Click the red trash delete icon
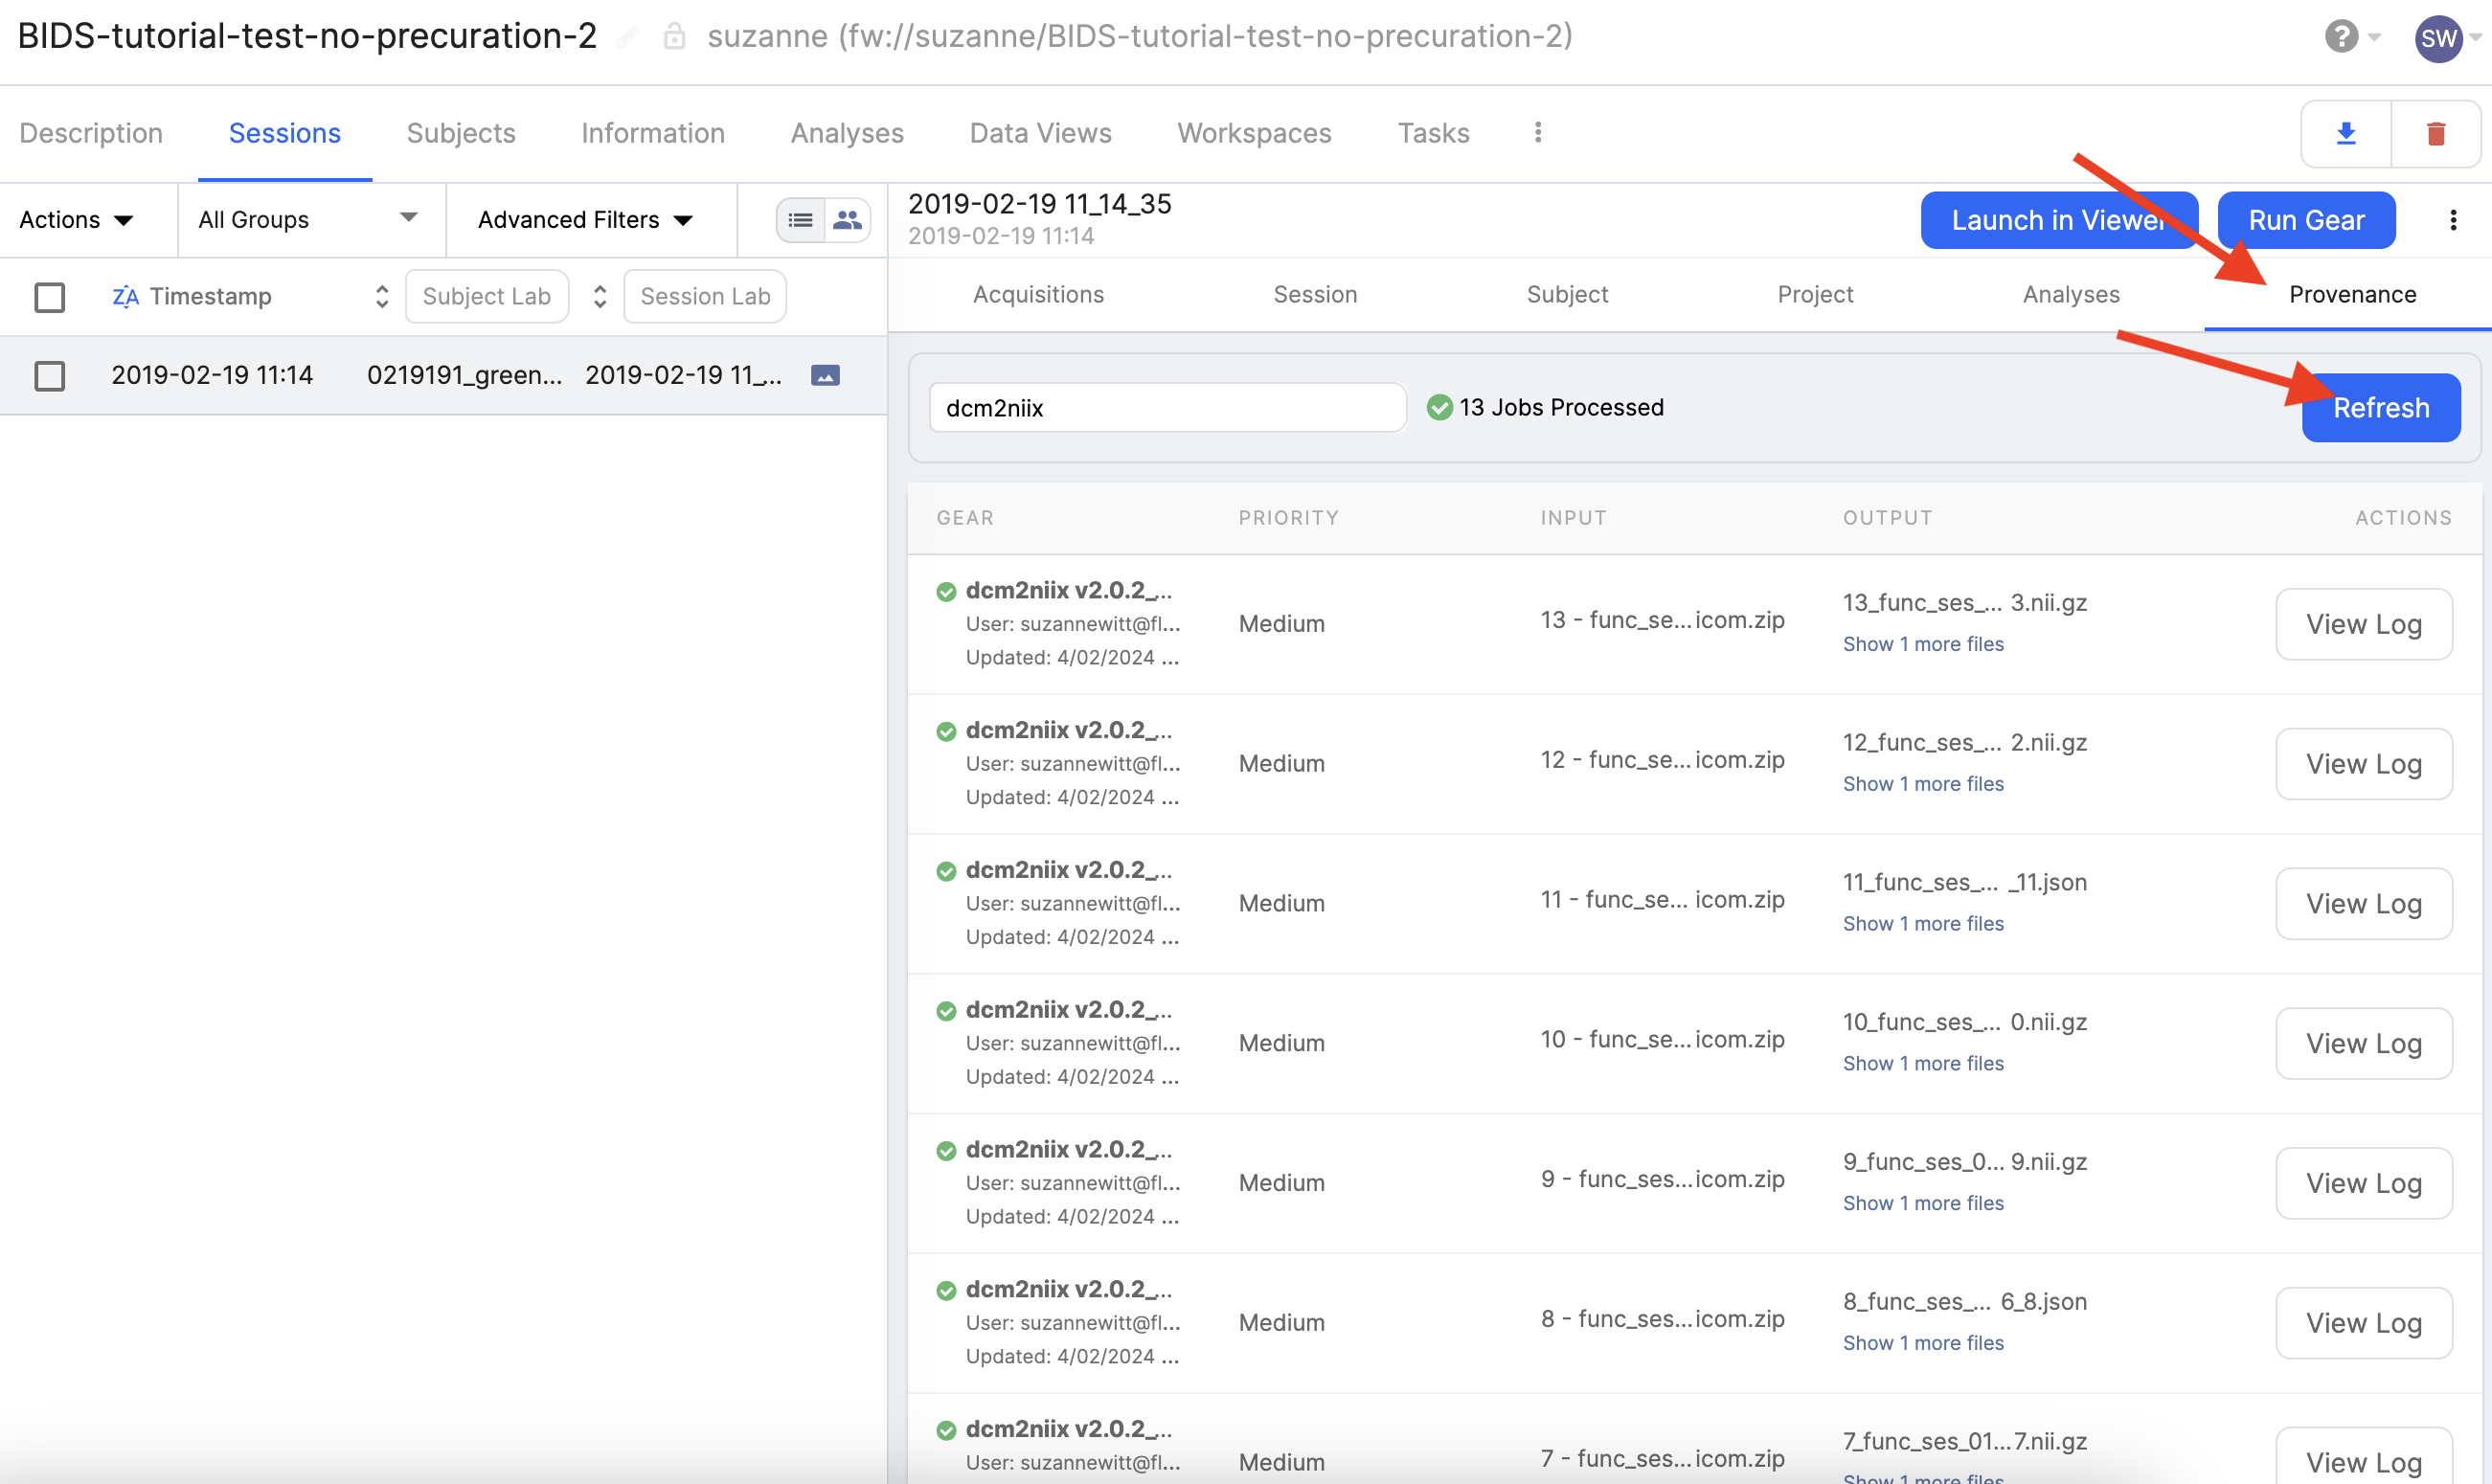2492x1484 pixels. [x=2436, y=134]
